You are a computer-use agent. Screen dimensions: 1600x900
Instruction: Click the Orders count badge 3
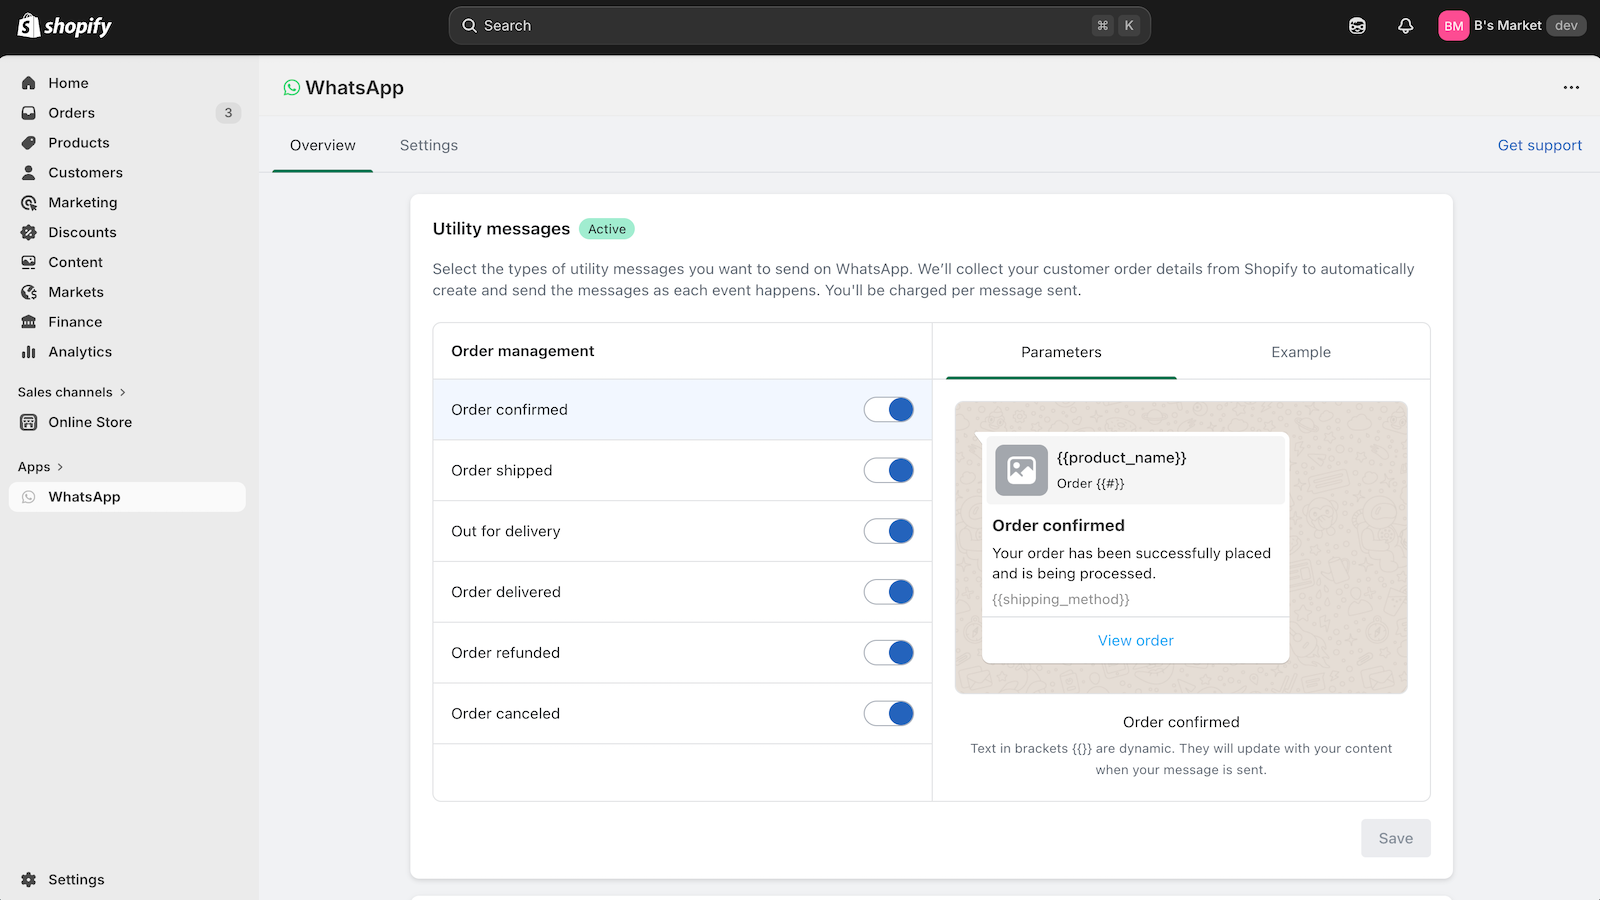point(228,113)
